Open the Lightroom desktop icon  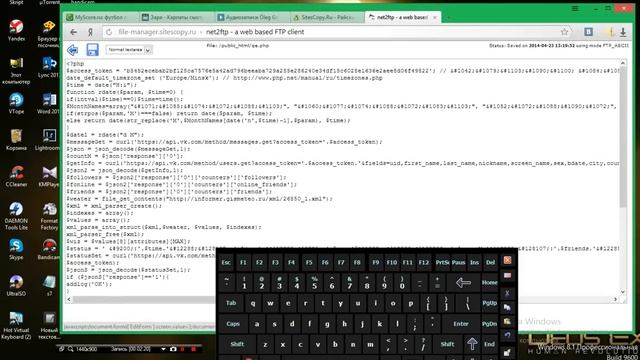click(49, 140)
